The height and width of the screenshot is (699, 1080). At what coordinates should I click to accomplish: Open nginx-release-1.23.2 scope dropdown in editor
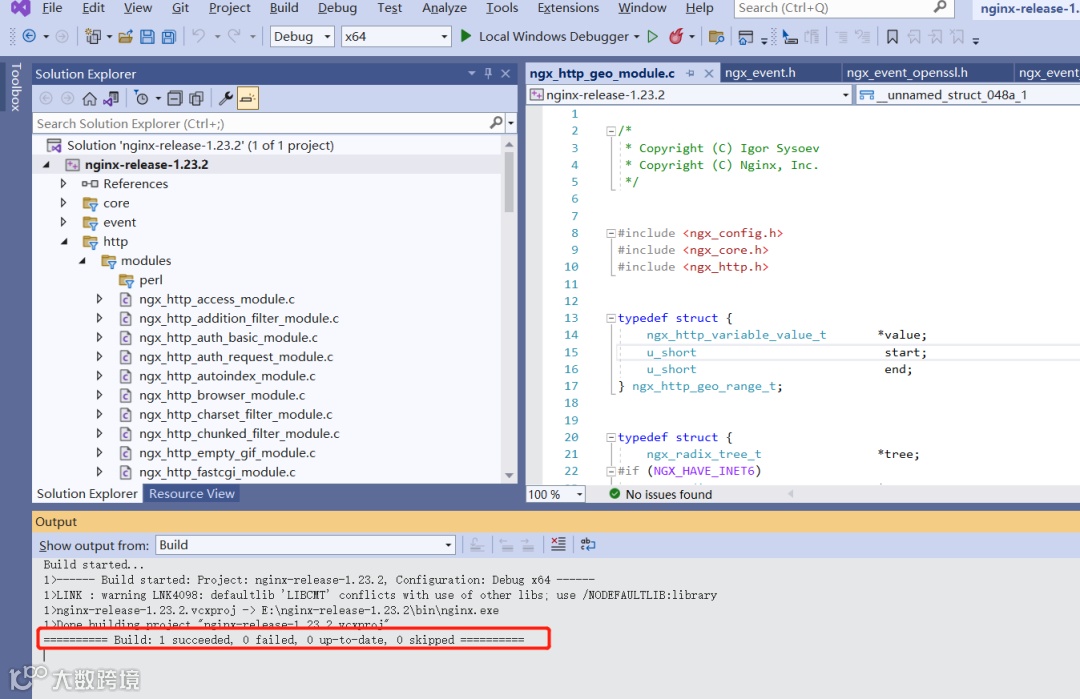[689, 95]
